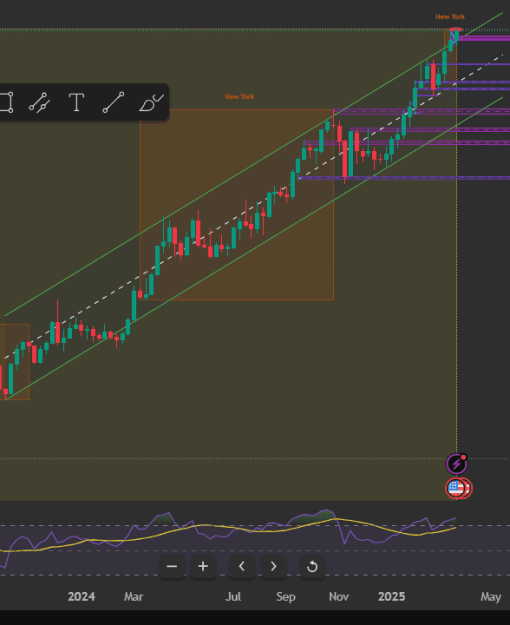The image size is (510, 625).
Task: Zoom in the chart with plus button
Action: click(203, 566)
